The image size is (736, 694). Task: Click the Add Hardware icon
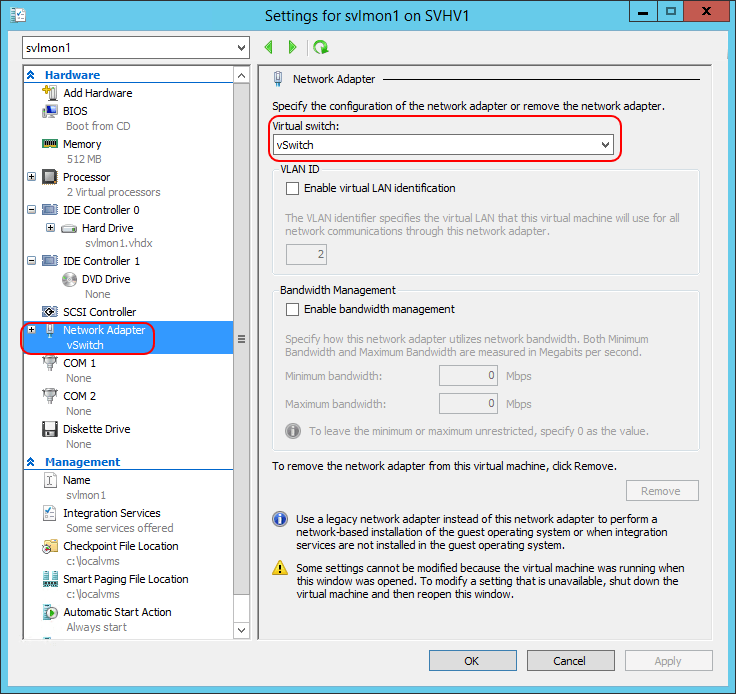point(50,92)
